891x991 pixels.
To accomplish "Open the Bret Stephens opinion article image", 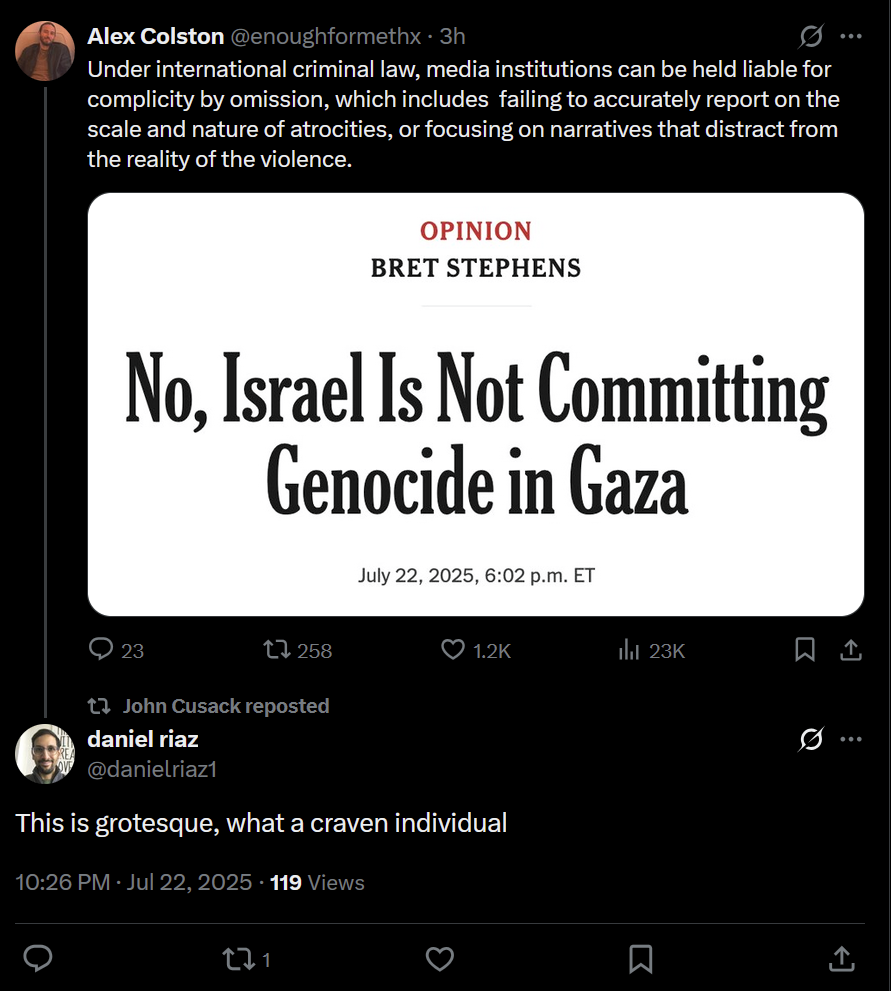I will coord(476,404).
